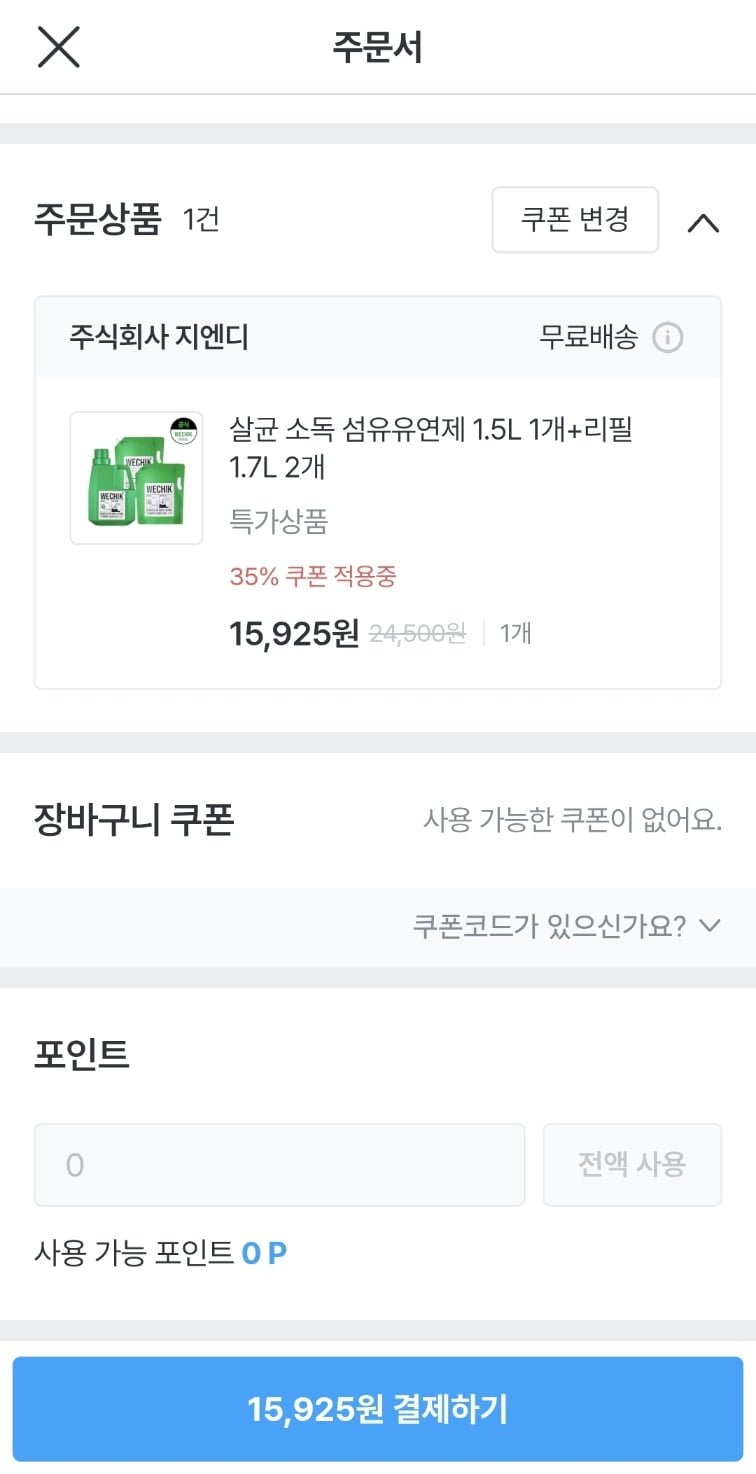Collapse the 주문상품 section chevron
The height and width of the screenshot is (1474, 756).
703,222
